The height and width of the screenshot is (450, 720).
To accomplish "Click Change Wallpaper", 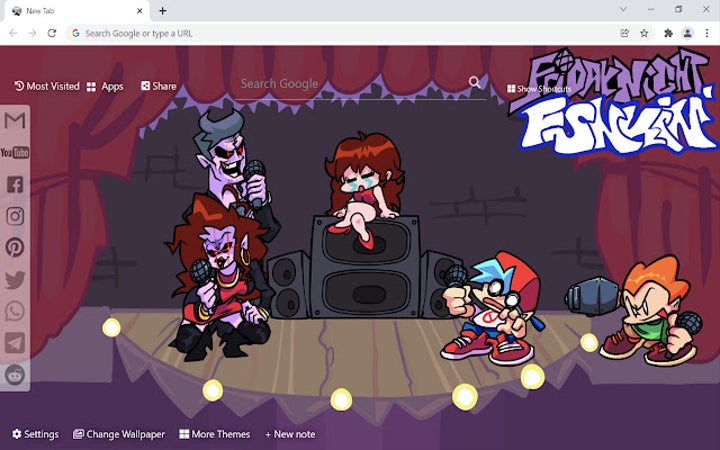I will tap(119, 434).
